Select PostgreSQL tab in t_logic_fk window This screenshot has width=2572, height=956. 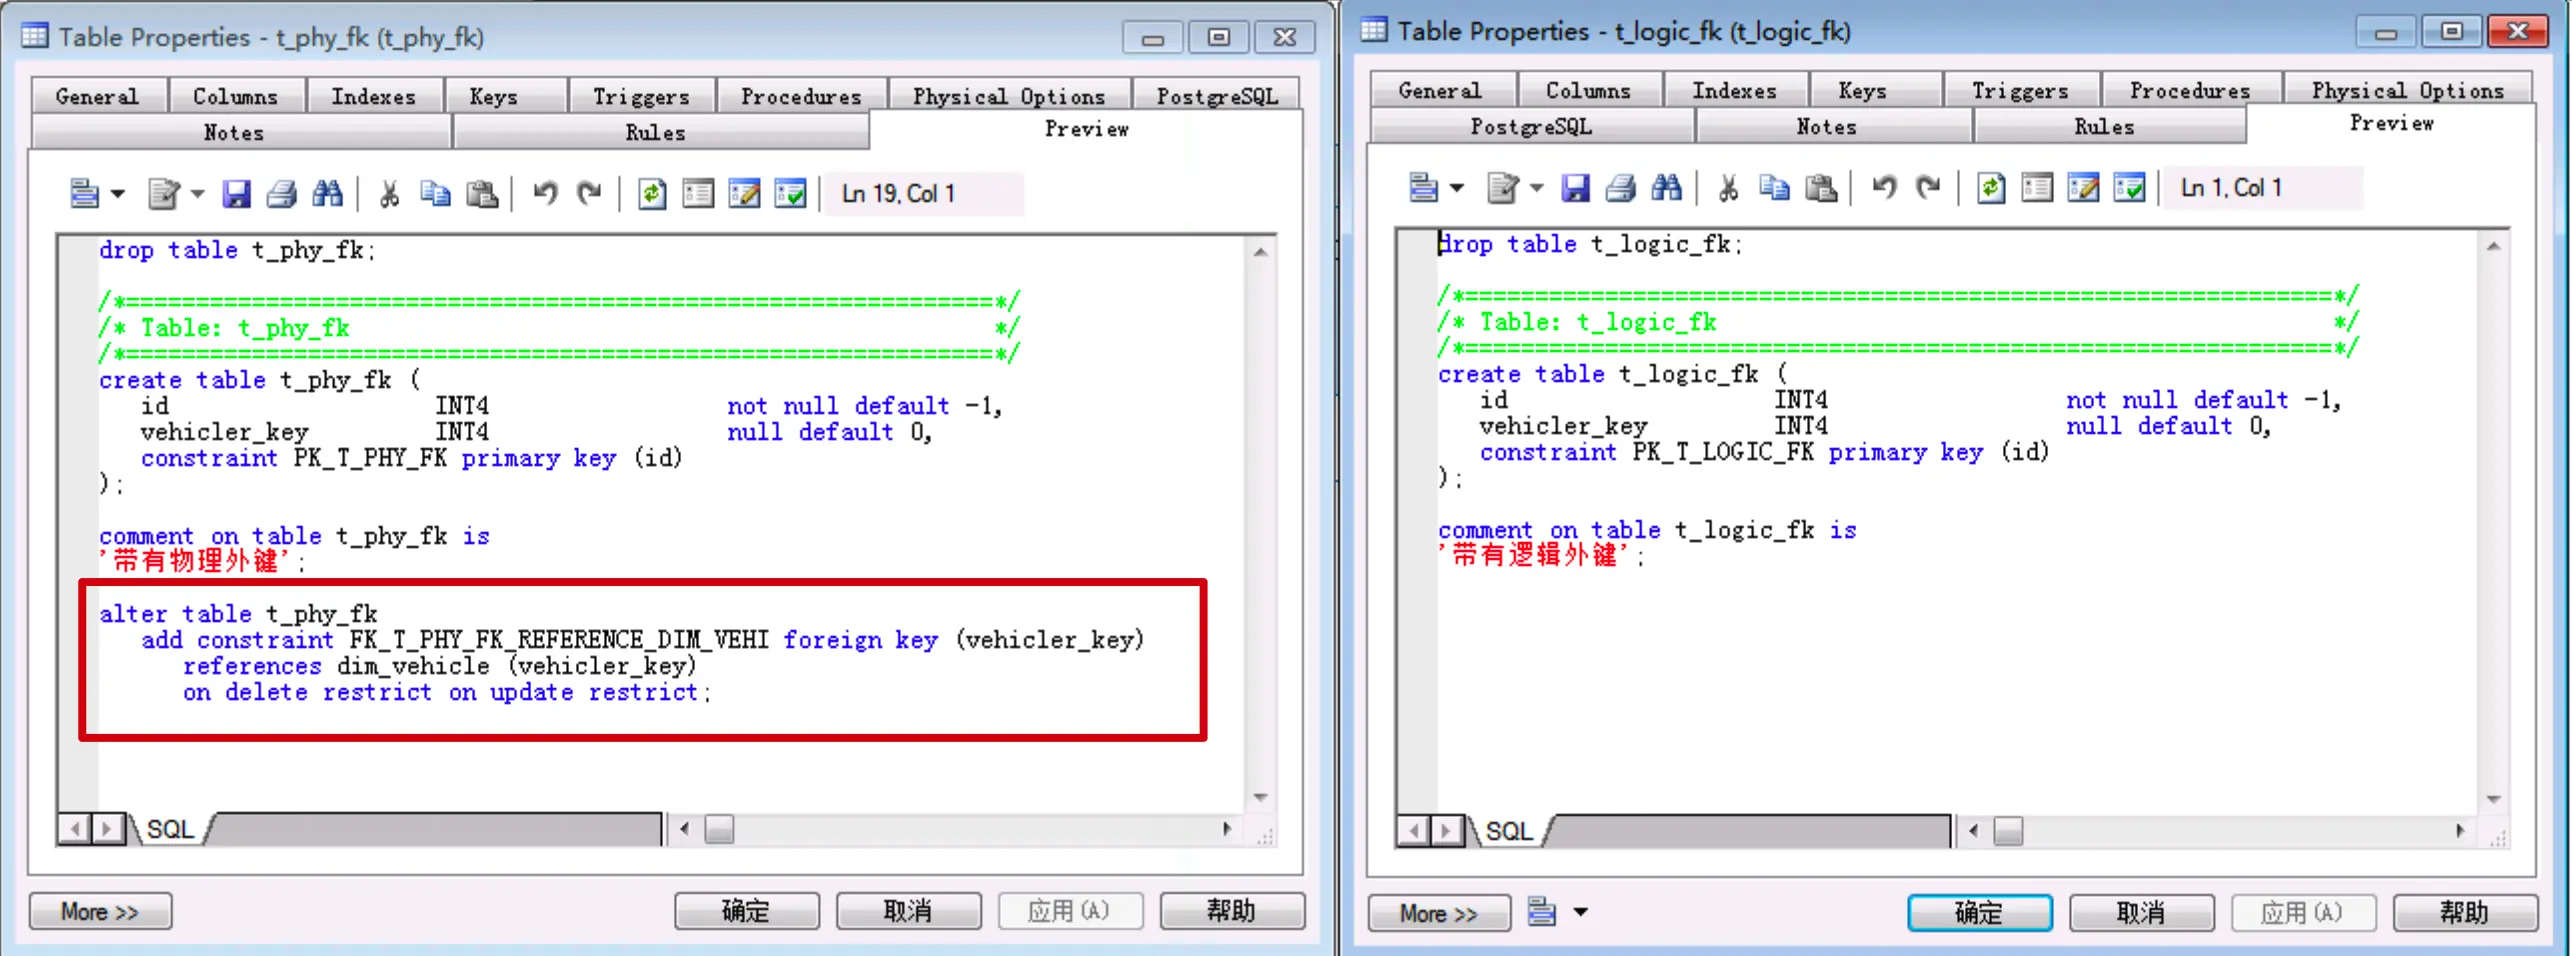(1531, 127)
